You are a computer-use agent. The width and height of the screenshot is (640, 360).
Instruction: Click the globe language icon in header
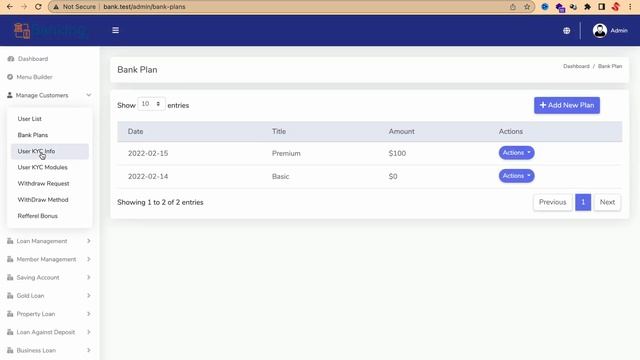click(567, 31)
